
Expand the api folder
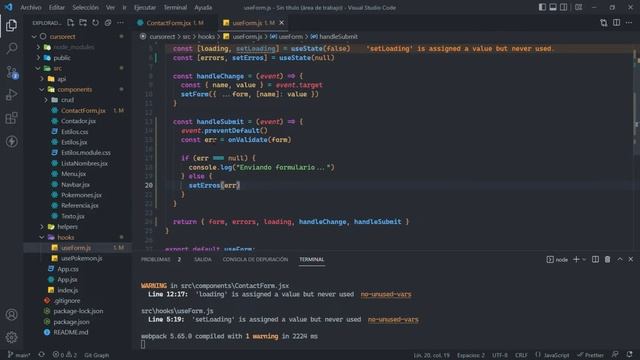[42, 79]
